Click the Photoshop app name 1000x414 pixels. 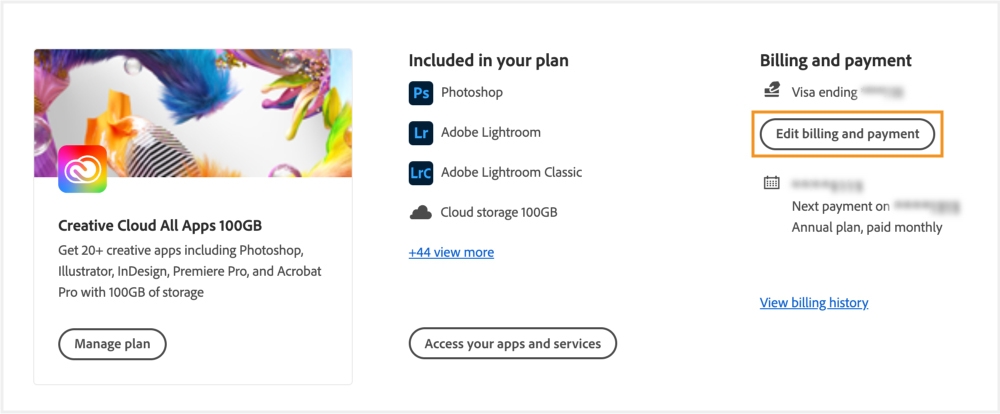[472, 92]
